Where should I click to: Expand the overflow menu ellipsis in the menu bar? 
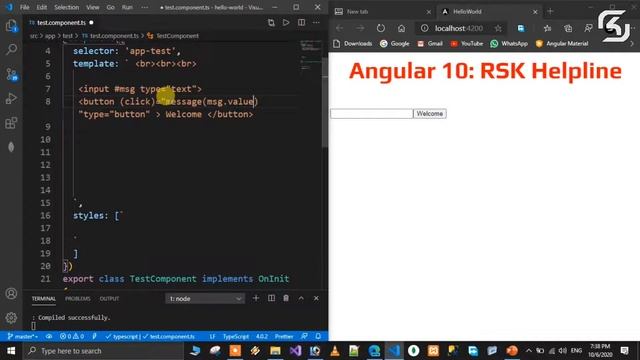click(x=144, y=7)
